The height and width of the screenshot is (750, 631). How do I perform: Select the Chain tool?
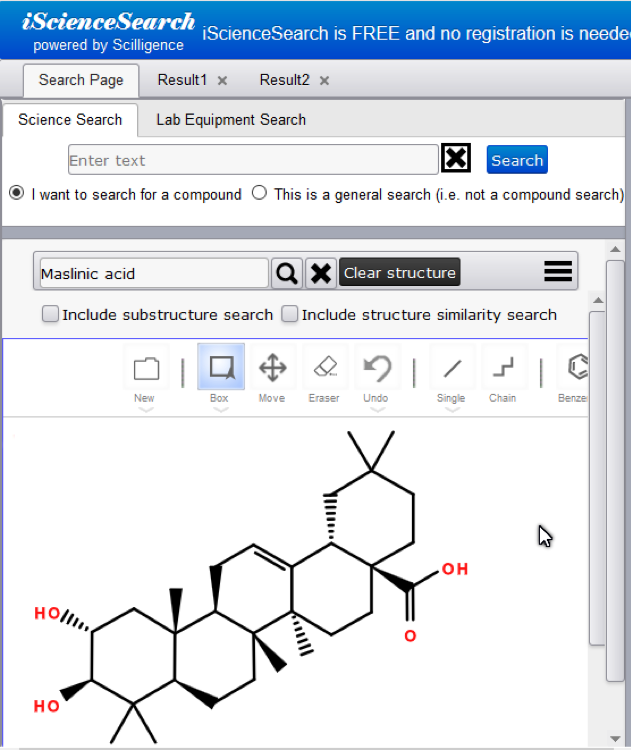pyautogui.click(x=503, y=368)
